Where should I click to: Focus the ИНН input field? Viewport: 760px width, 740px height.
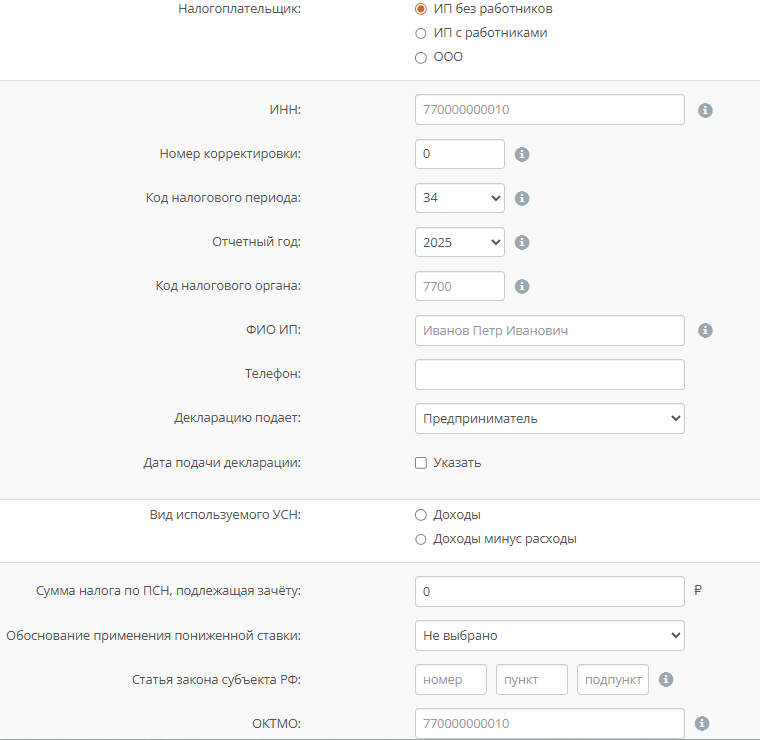[x=549, y=110]
